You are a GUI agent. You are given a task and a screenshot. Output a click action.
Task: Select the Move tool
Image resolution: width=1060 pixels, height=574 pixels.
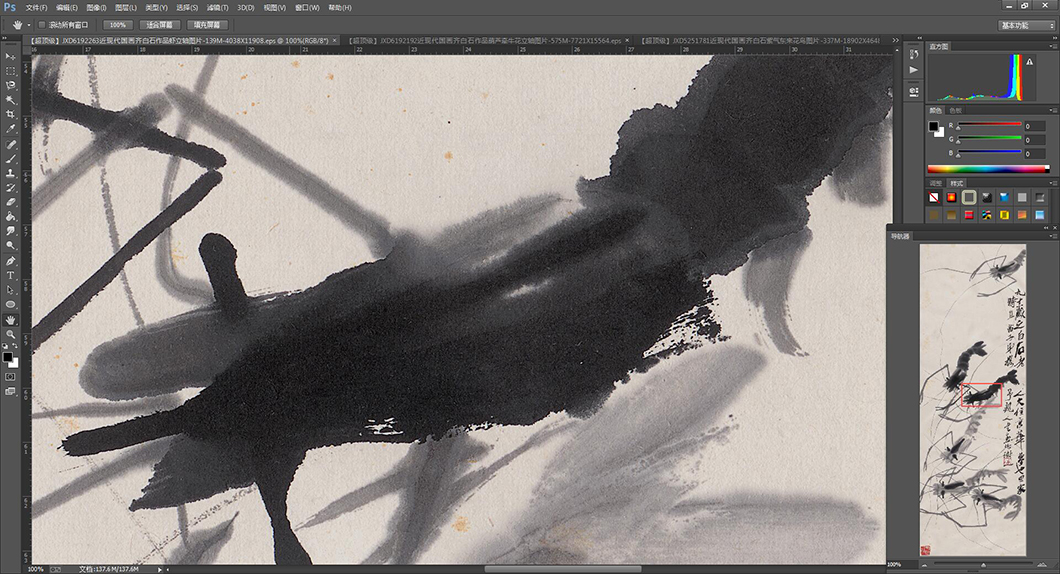[10, 57]
